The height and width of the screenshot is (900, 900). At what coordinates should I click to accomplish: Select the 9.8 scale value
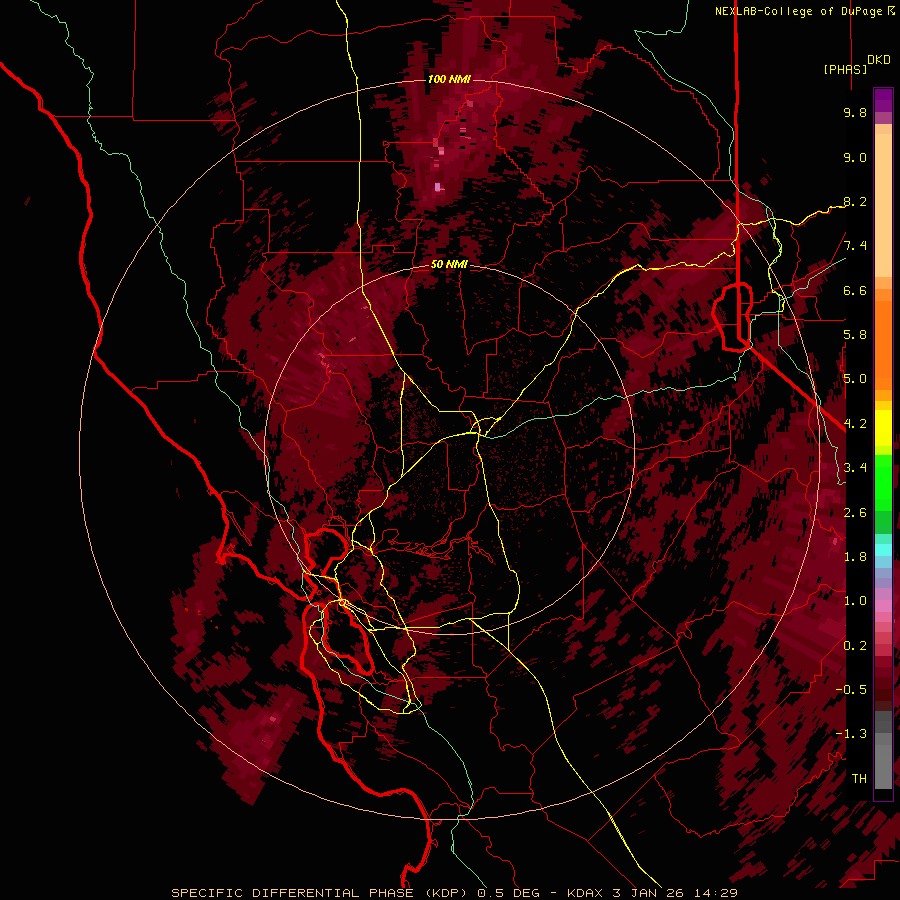(x=855, y=112)
